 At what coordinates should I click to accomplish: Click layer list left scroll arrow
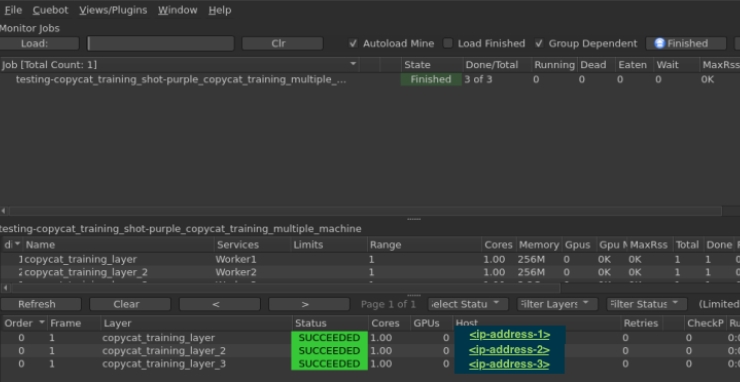(x=4, y=288)
